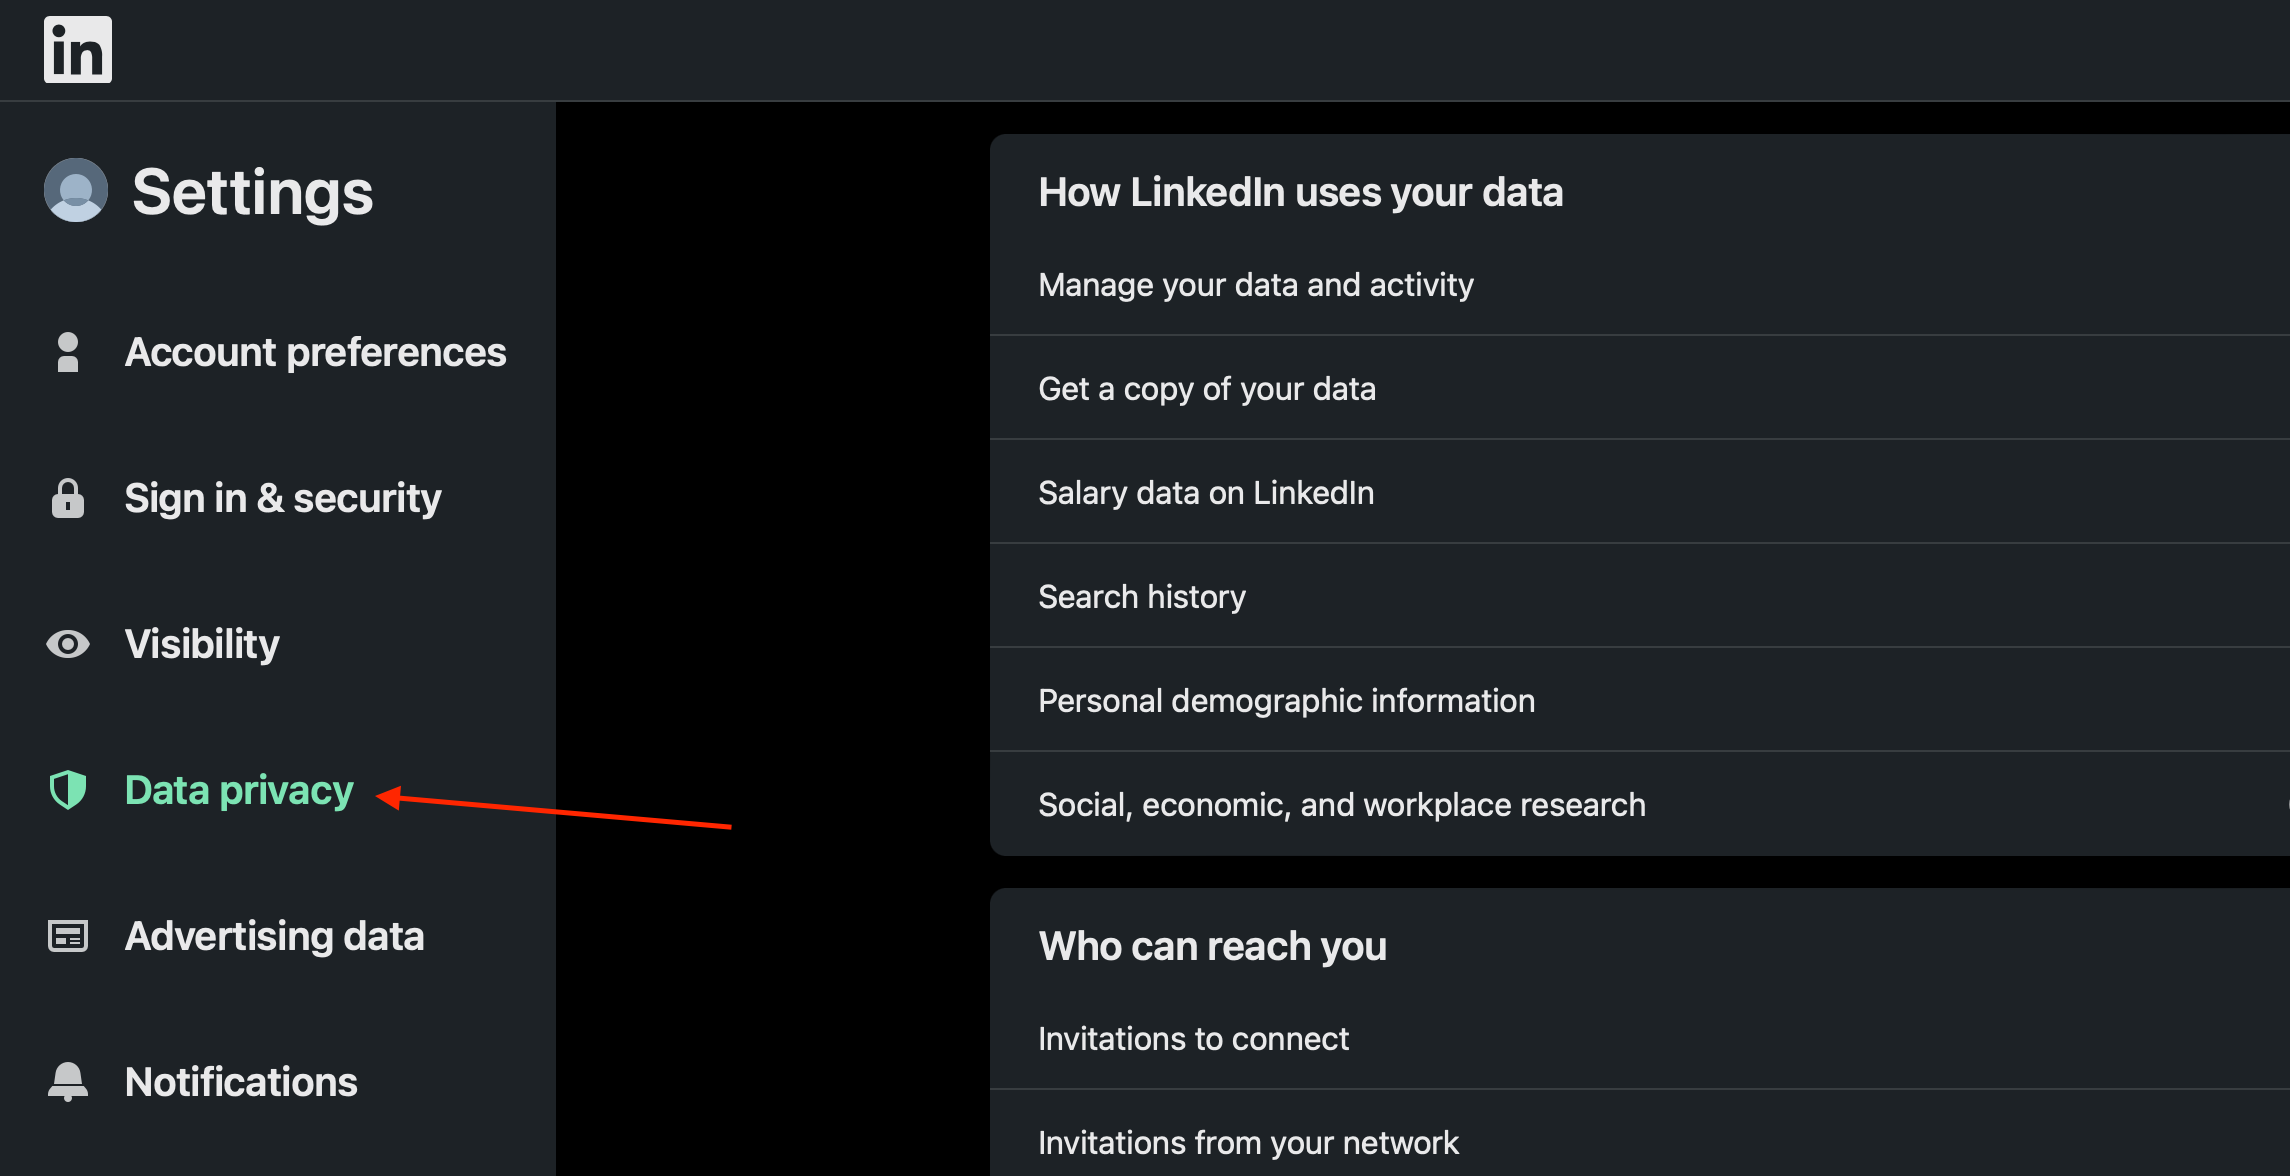Click the Sign in & security lock icon

[x=68, y=497]
